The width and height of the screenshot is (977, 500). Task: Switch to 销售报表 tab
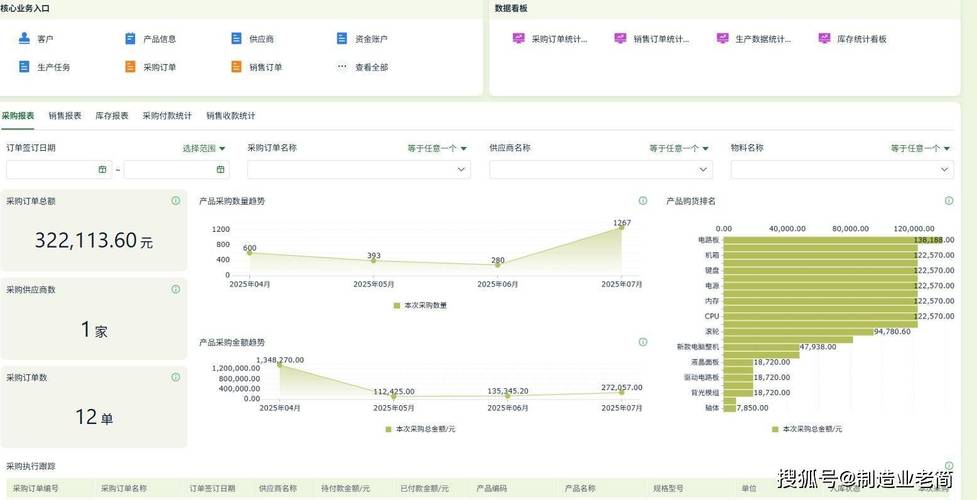[65, 115]
